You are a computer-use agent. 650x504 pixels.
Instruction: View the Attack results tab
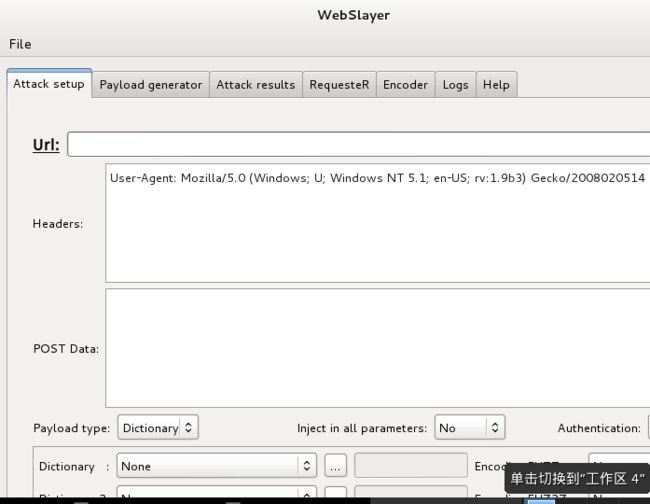256,85
